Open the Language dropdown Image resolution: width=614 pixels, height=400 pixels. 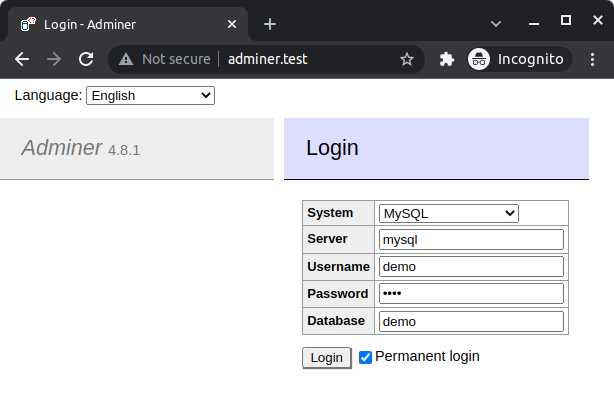[x=150, y=96]
